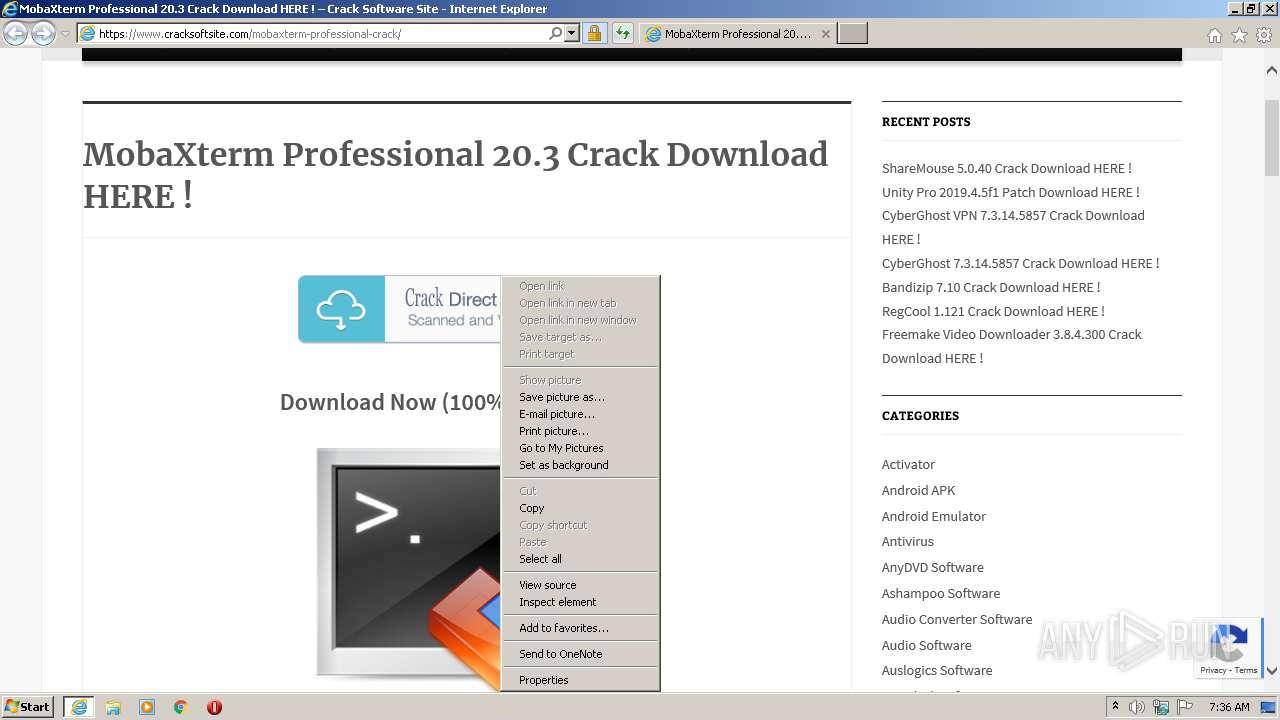This screenshot has height=720, width=1280.
Task: Go back with the browser Back arrow
Action: 15,34
